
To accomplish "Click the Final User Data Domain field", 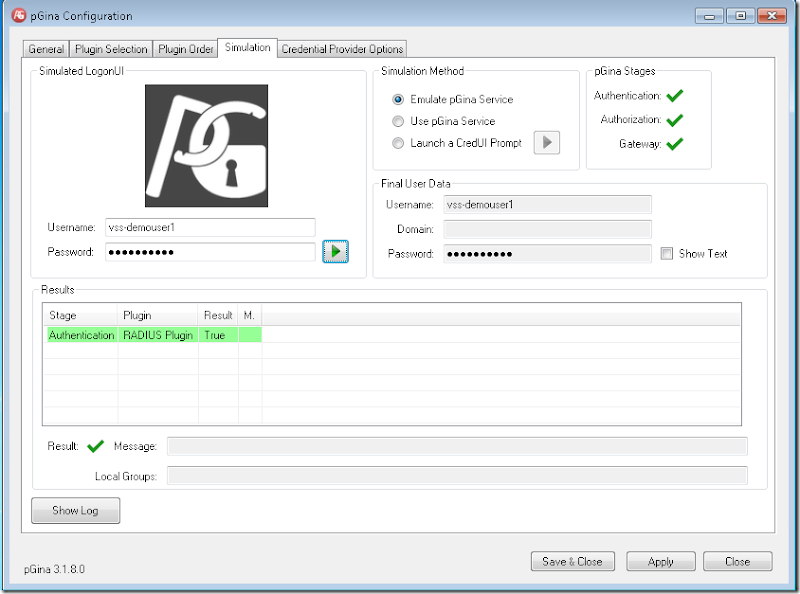I will [547, 229].
